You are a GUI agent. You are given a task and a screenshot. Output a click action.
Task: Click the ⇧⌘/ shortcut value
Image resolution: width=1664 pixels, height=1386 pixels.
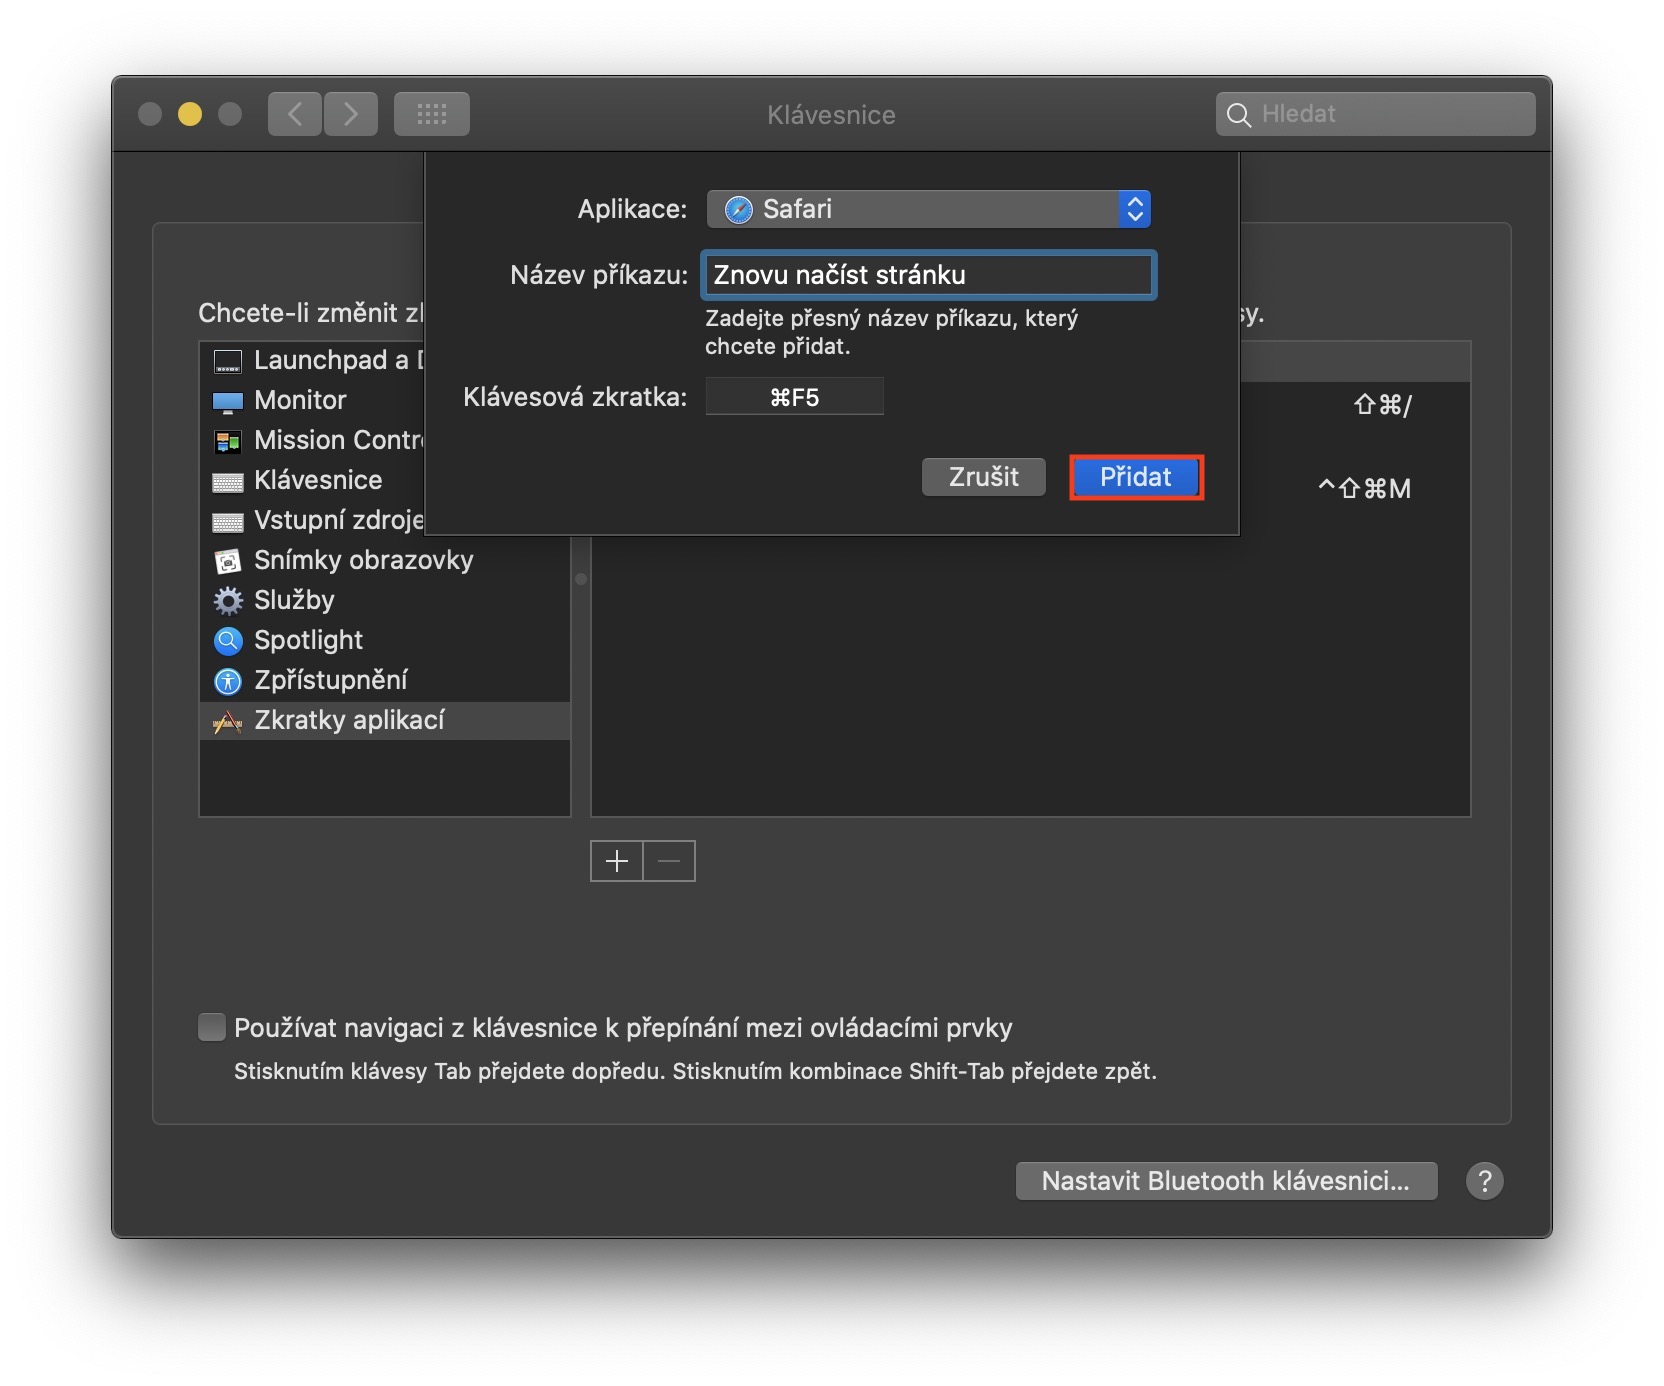coord(1382,405)
